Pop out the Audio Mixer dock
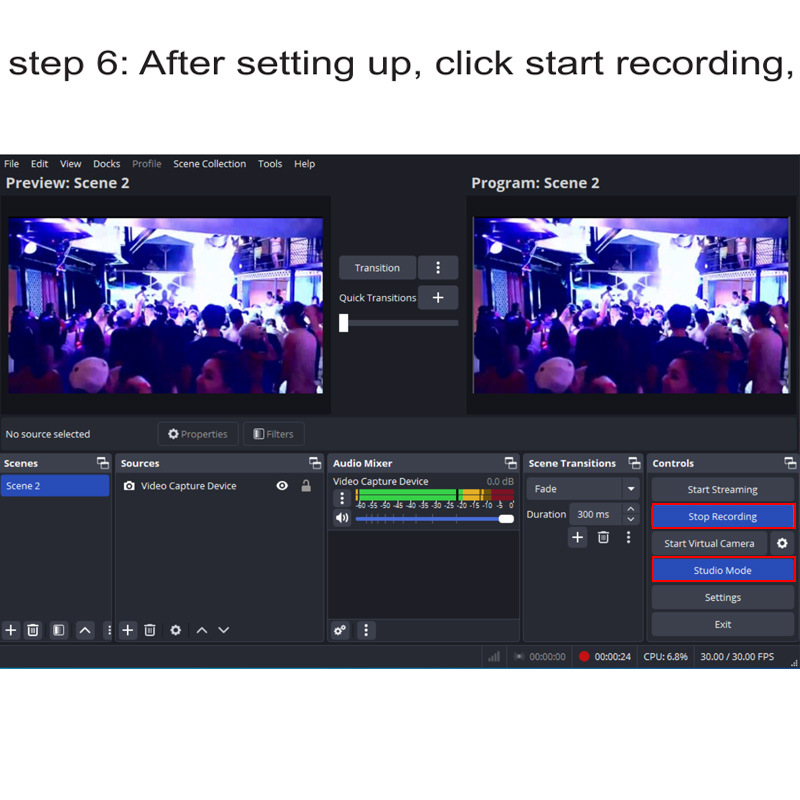 (511, 463)
